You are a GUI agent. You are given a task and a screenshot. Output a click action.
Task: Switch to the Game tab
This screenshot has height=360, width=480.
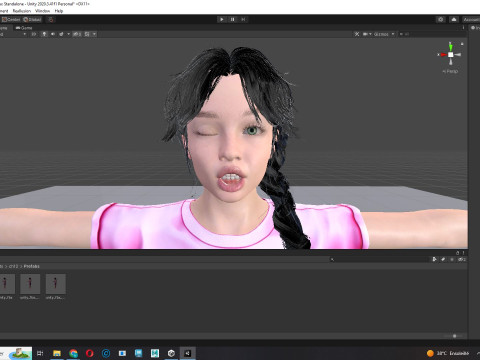24,28
